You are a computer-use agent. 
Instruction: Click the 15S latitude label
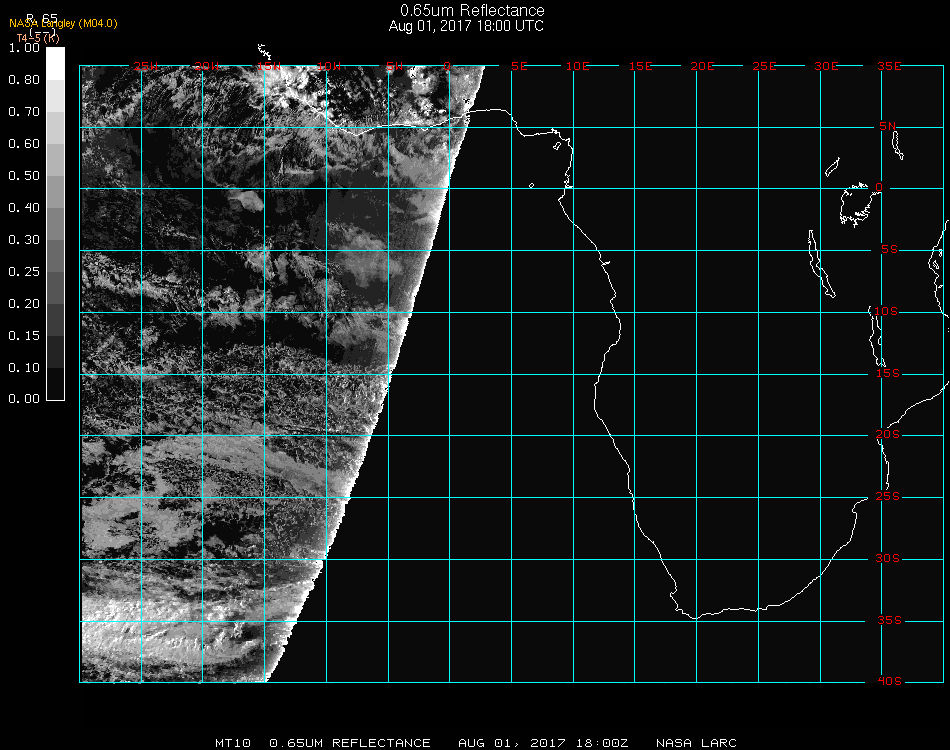[888, 373]
